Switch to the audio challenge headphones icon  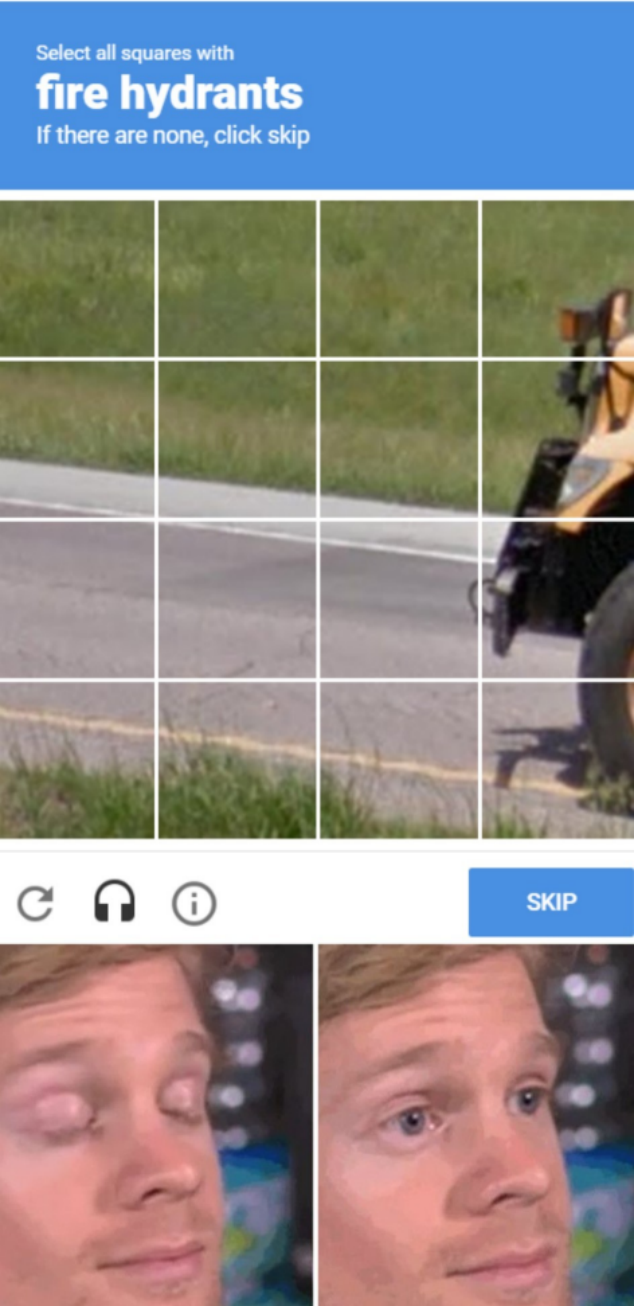click(114, 902)
